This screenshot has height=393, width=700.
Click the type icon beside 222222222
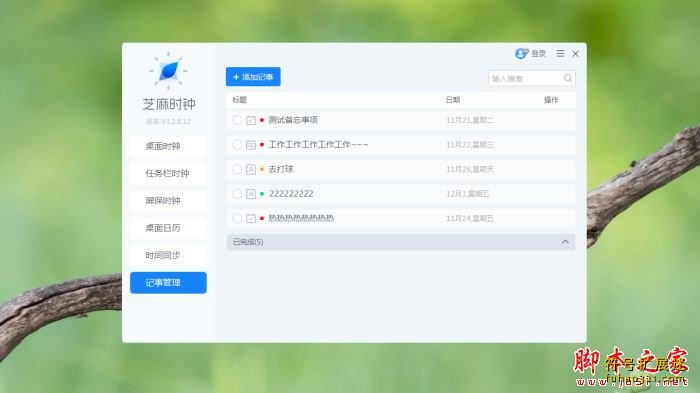pos(251,194)
